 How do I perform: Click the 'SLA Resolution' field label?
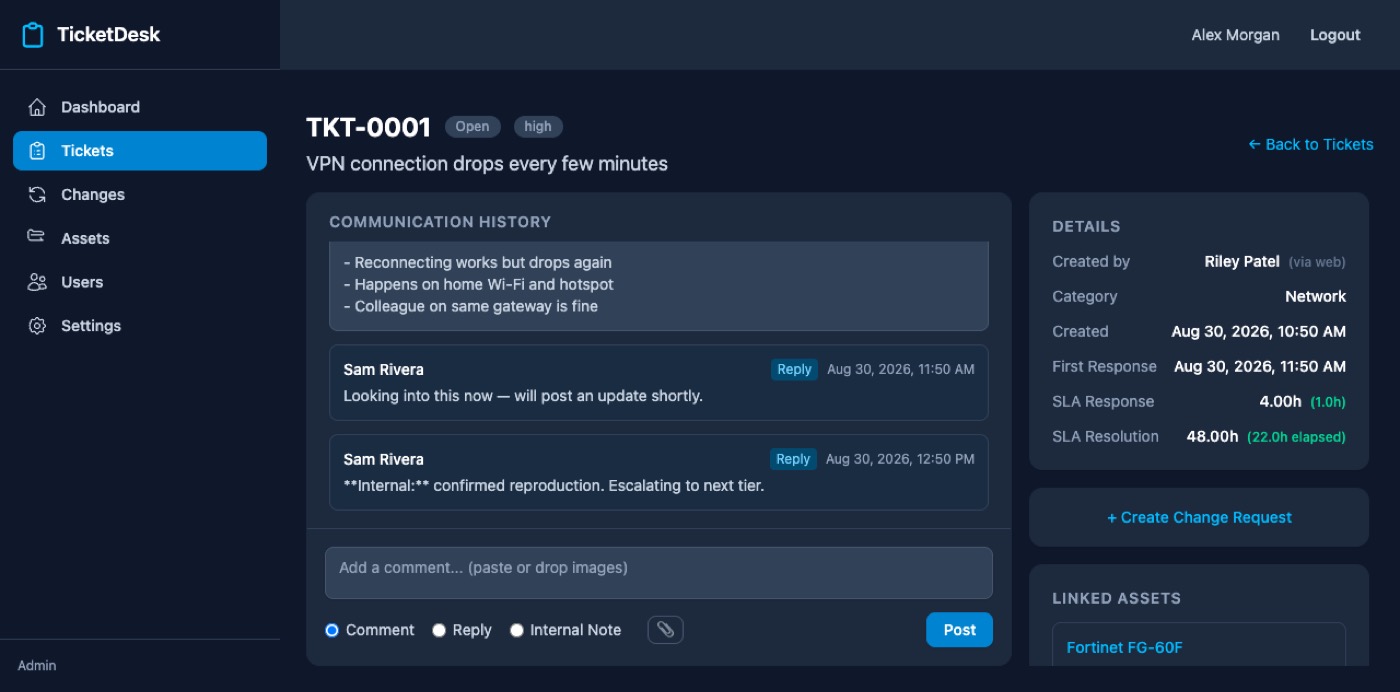click(1105, 436)
